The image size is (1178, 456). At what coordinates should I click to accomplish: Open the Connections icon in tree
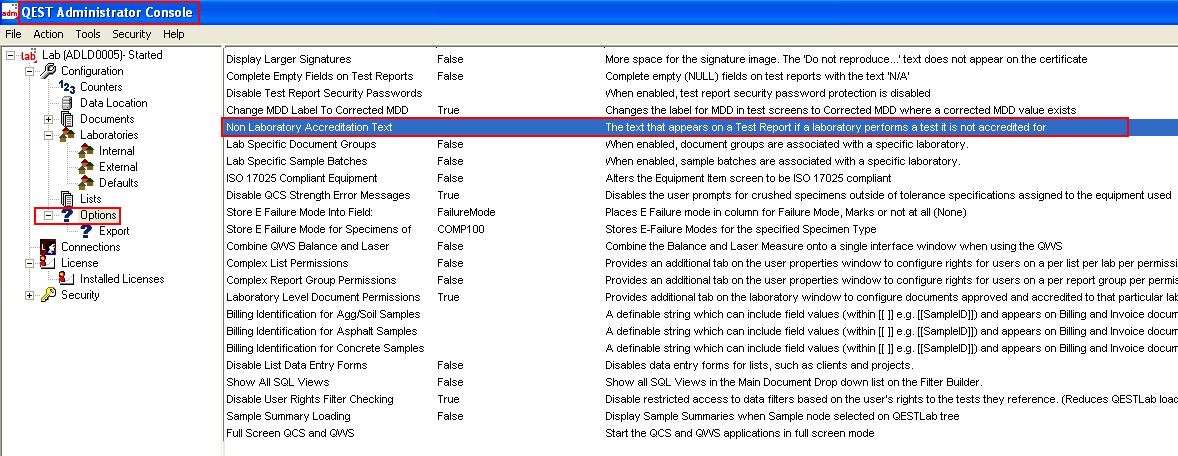[x=48, y=247]
